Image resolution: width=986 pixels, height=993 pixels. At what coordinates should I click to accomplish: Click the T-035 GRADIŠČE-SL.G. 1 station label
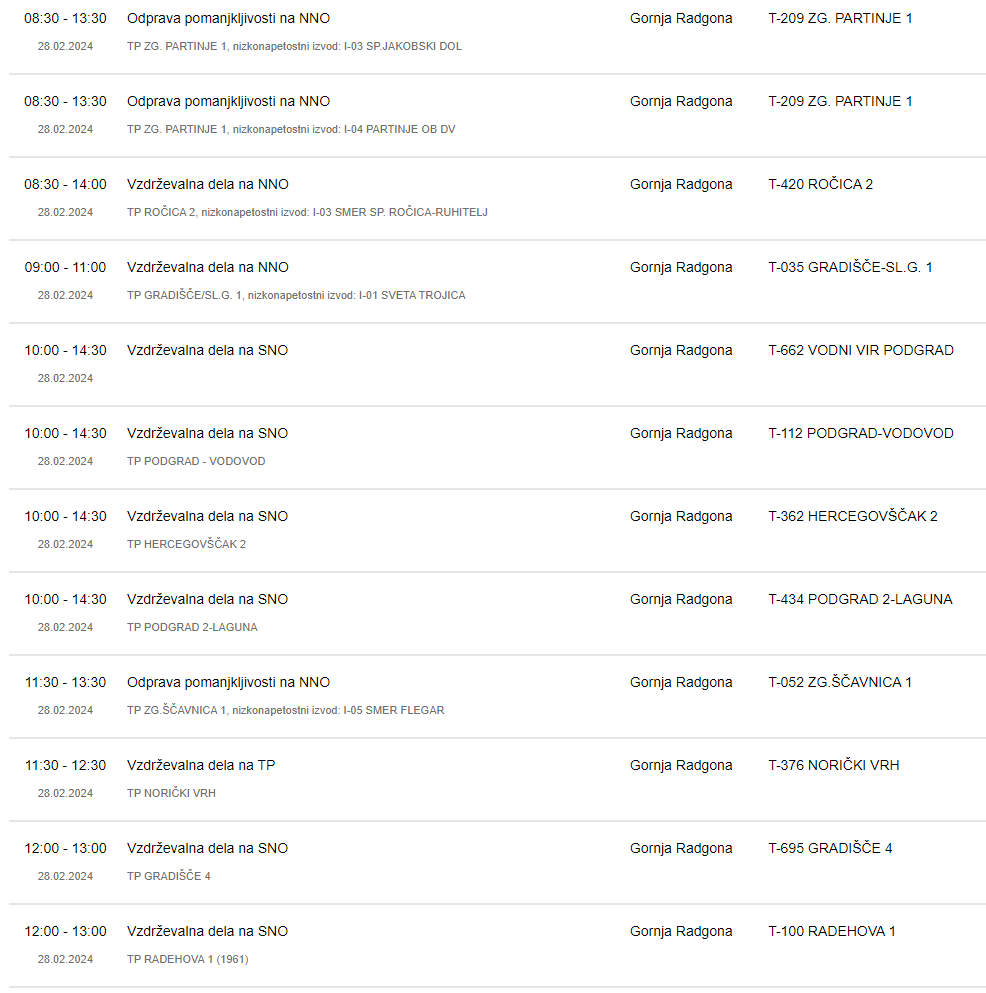point(850,267)
